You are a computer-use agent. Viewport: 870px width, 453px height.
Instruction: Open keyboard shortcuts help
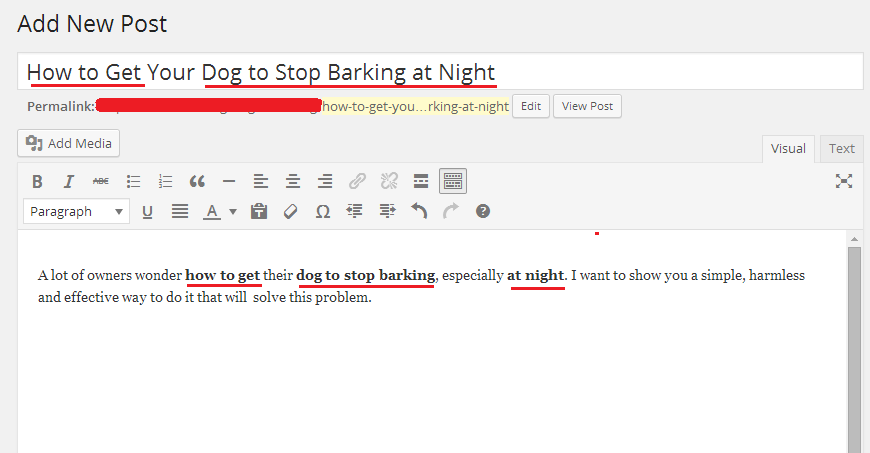(483, 212)
